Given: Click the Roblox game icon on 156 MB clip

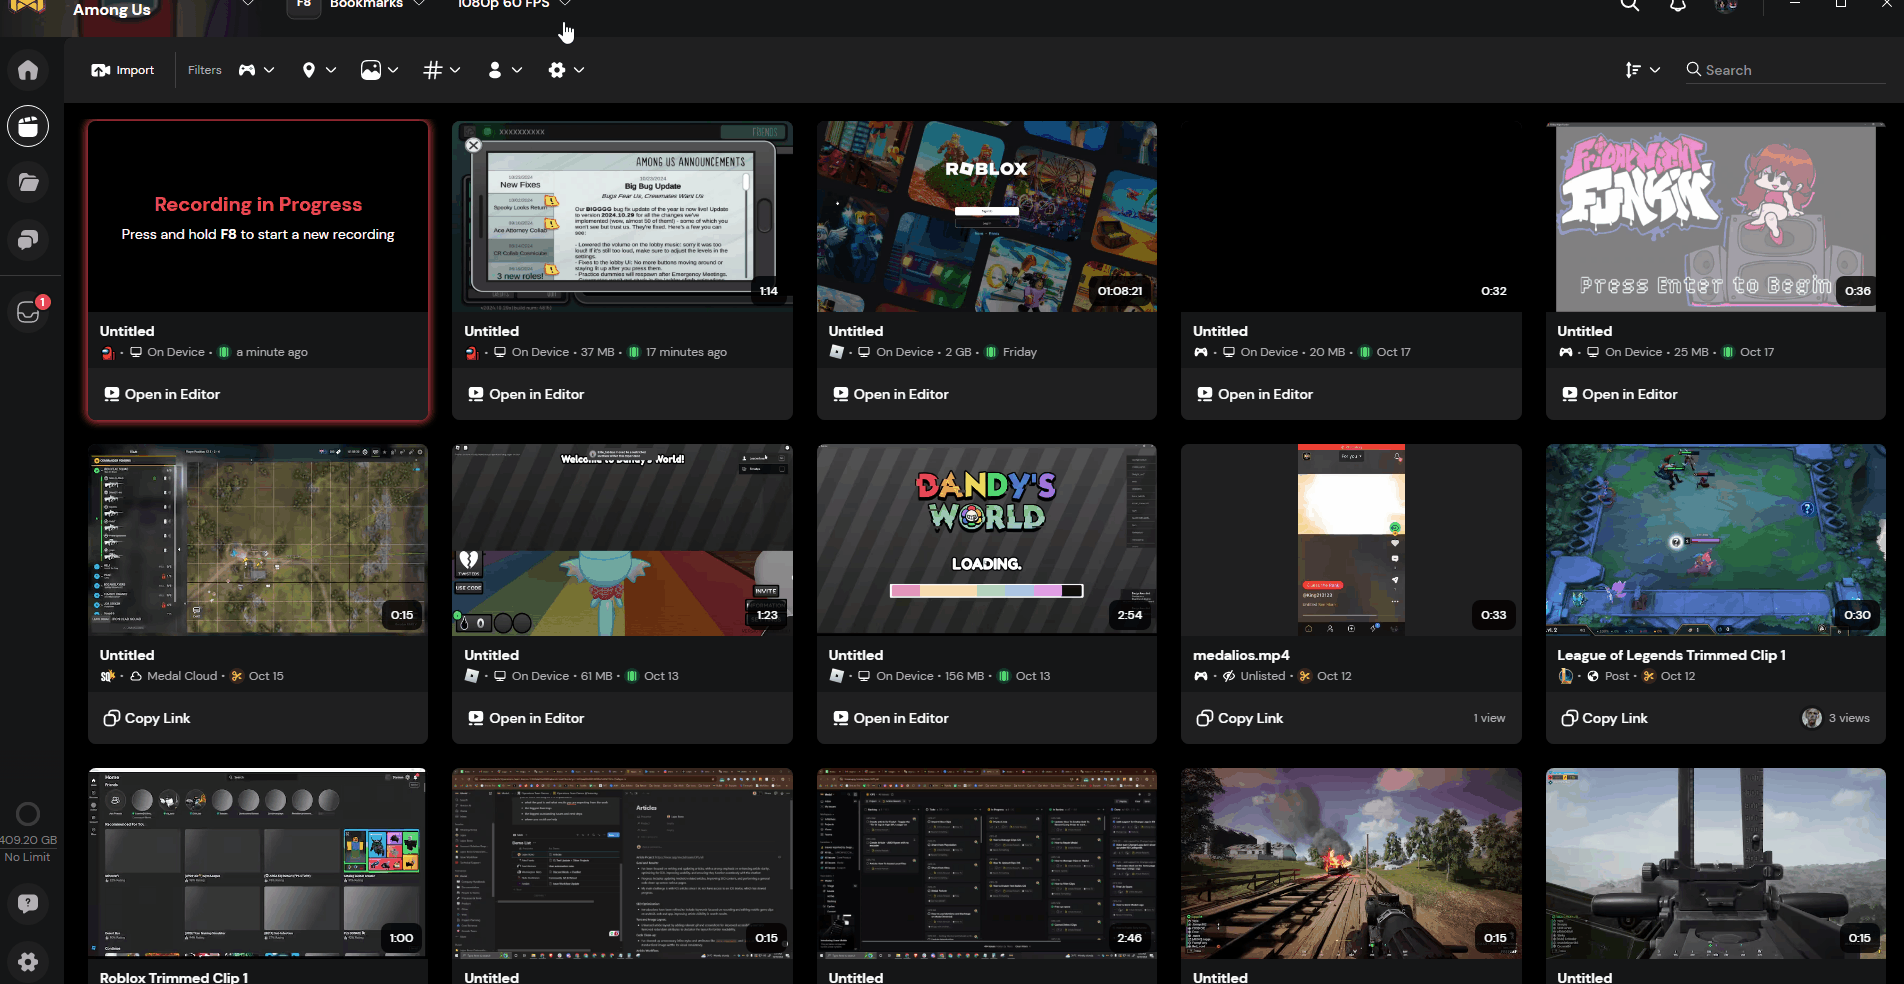Looking at the screenshot, I should 837,676.
